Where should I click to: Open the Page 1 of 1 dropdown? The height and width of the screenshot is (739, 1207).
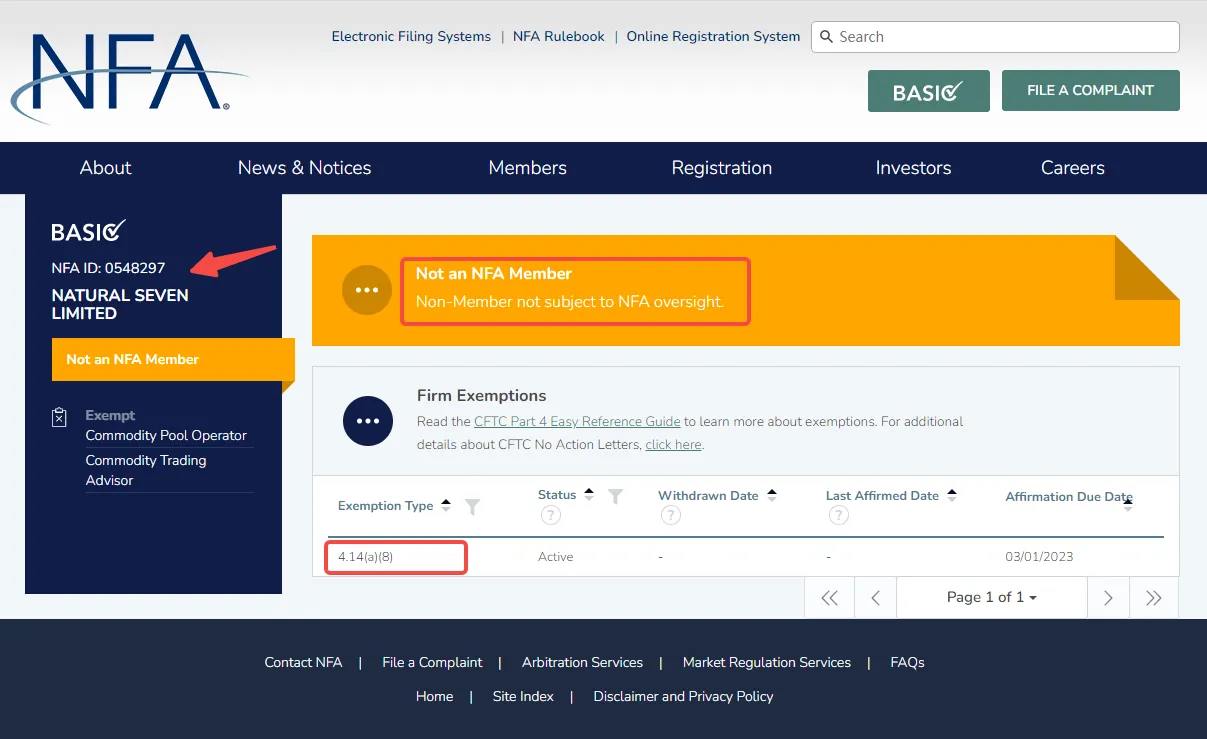tap(992, 598)
